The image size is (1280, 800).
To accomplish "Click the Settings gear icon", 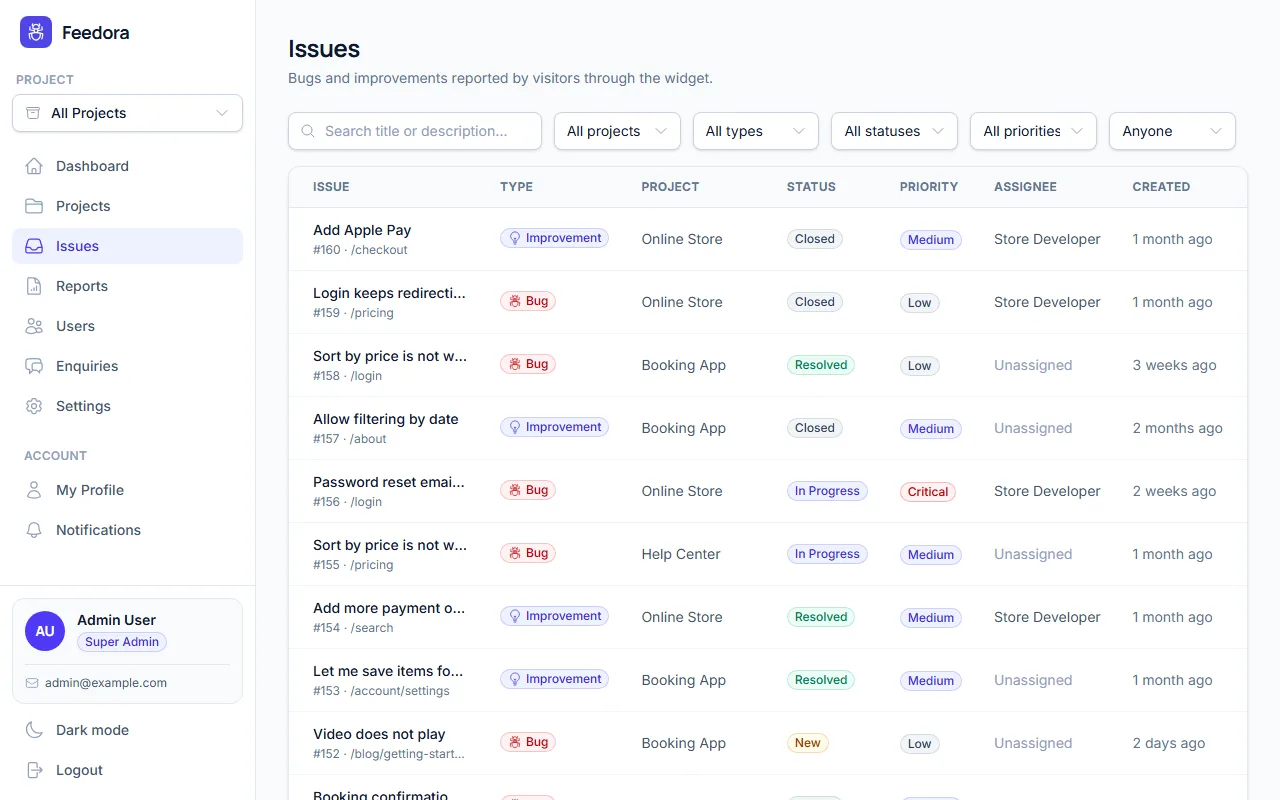I will pyautogui.click(x=34, y=406).
